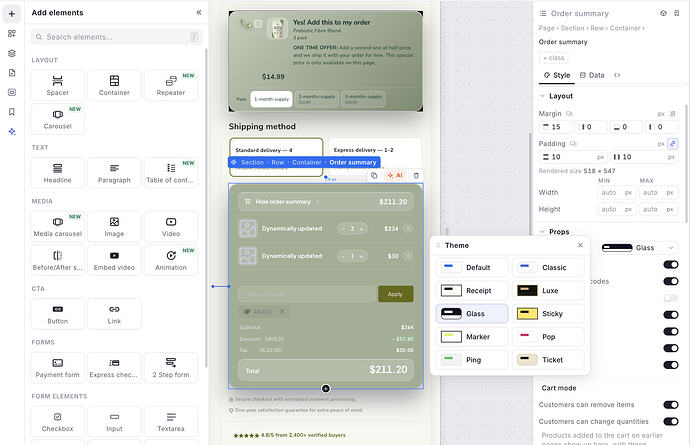Add the Embed video element
The width and height of the screenshot is (690, 445).
114,260
